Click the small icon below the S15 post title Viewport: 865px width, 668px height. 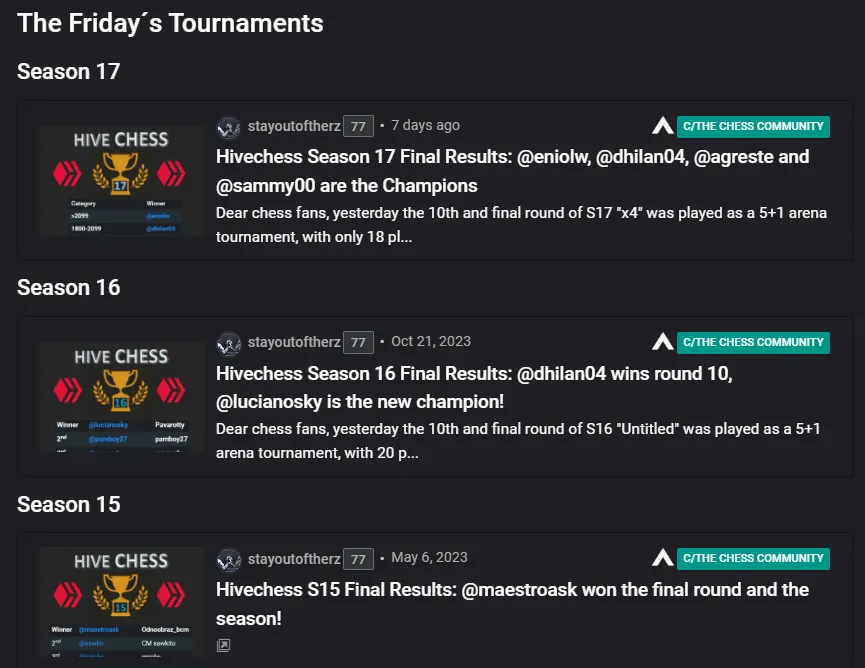coord(223,646)
